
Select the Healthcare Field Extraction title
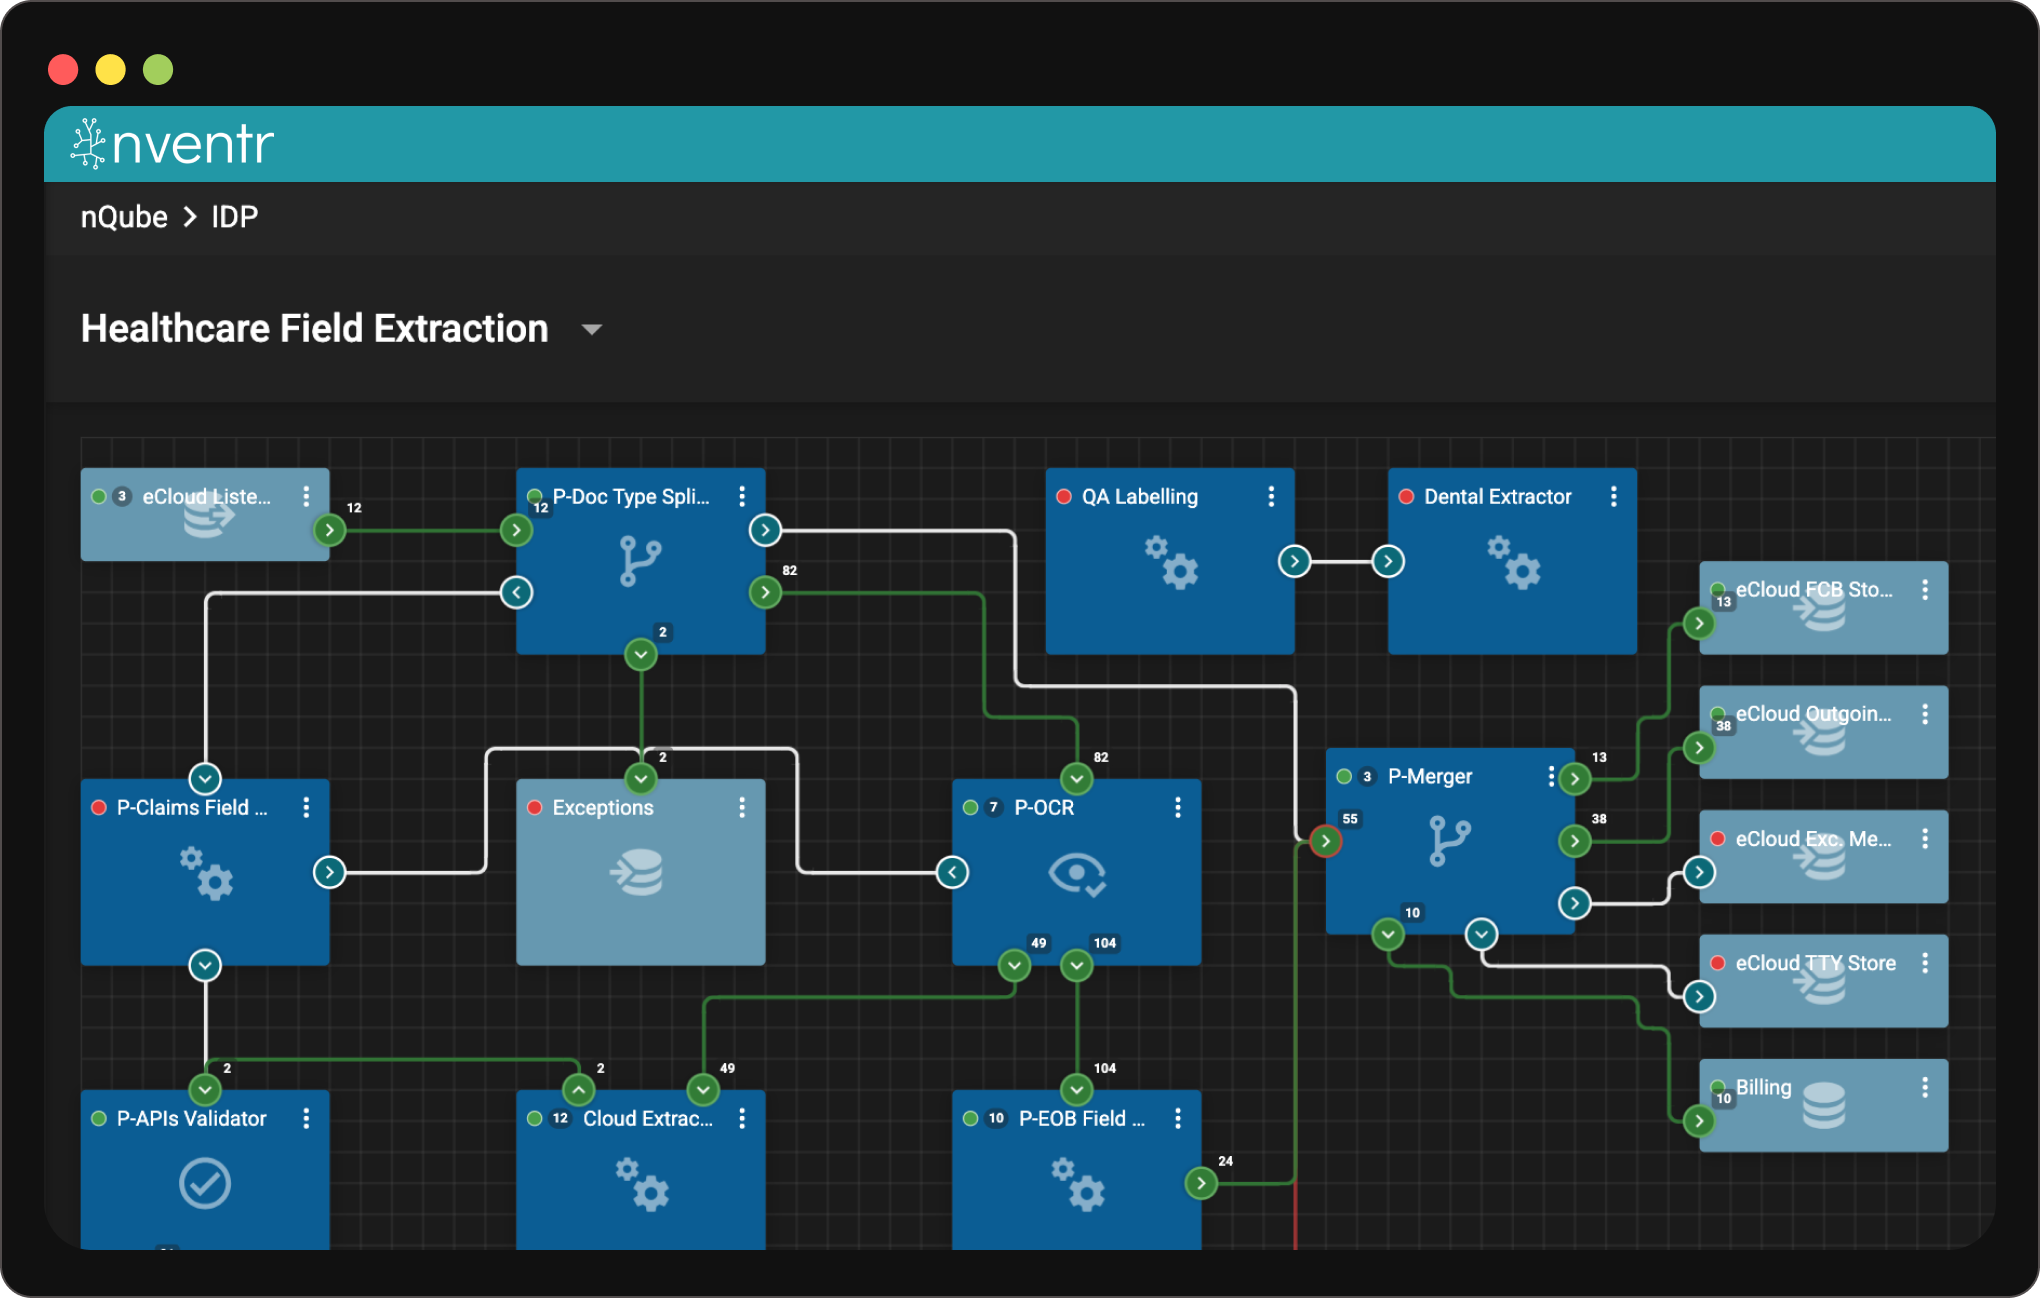click(314, 328)
